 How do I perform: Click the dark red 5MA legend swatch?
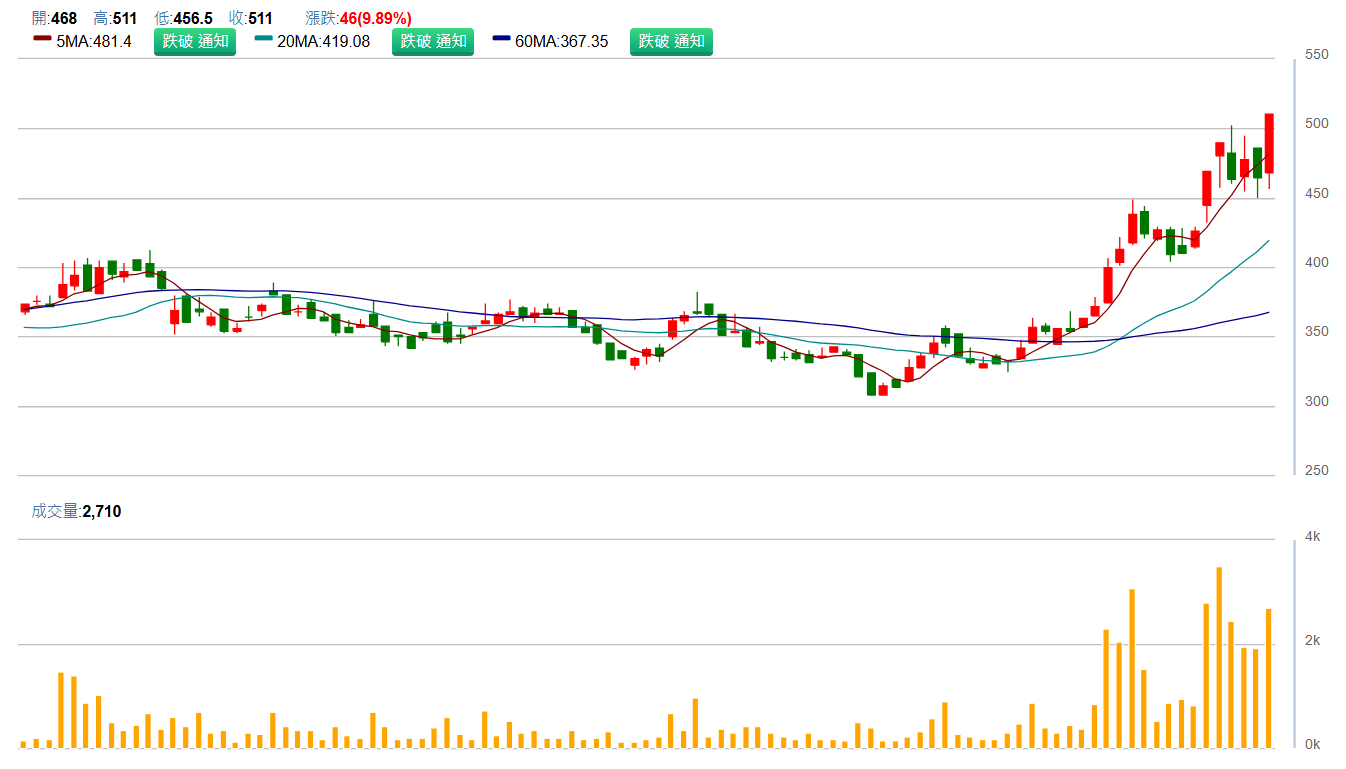(42, 41)
